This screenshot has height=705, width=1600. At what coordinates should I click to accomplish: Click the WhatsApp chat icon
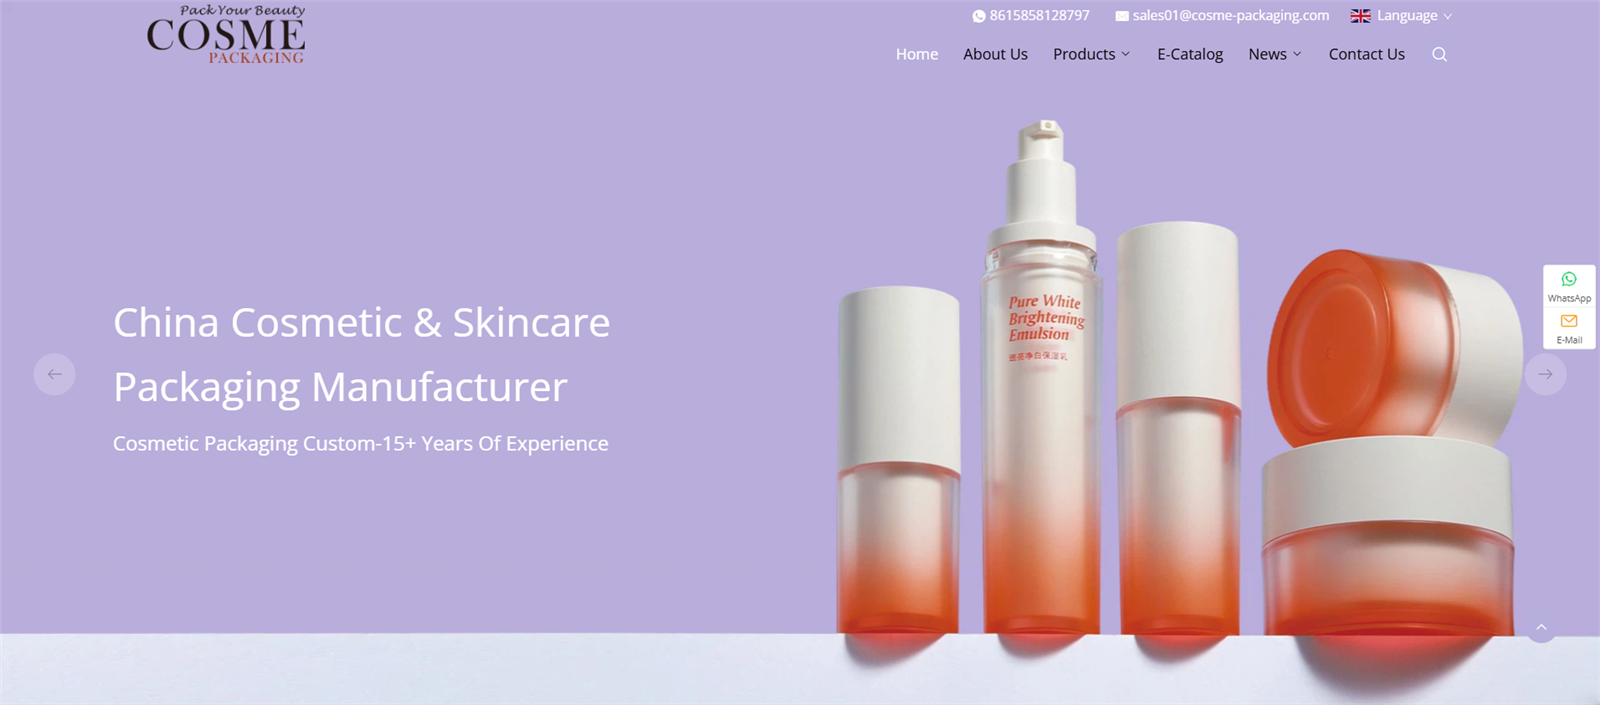tap(1569, 279)
